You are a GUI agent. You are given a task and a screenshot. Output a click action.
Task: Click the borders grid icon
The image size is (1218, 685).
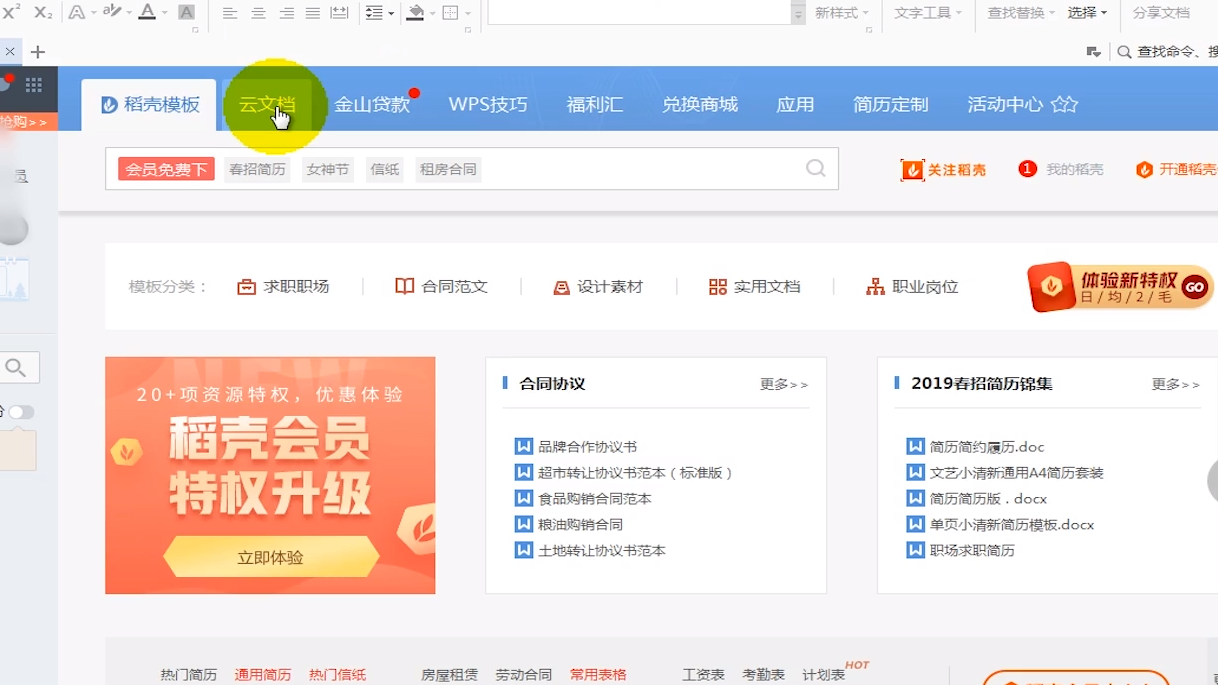450,13
